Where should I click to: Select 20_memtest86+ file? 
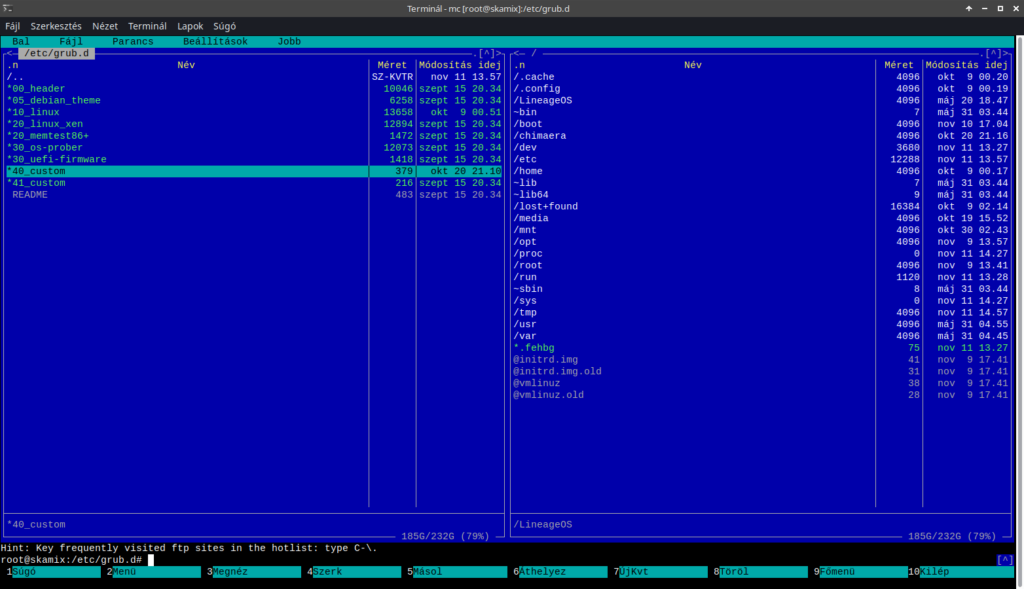point(253,136)
